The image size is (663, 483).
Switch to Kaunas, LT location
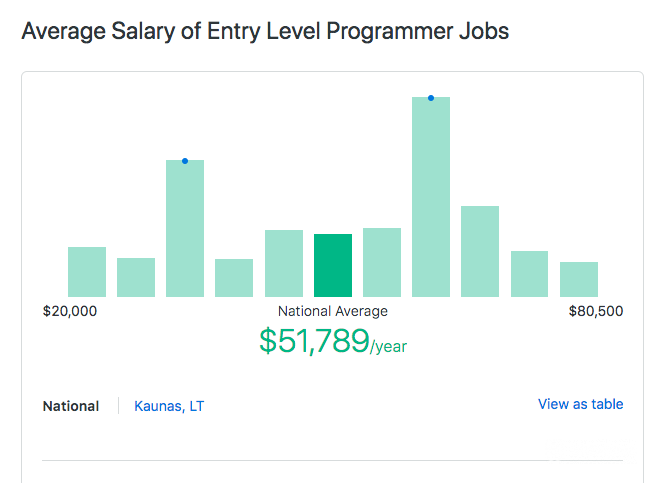170,406
